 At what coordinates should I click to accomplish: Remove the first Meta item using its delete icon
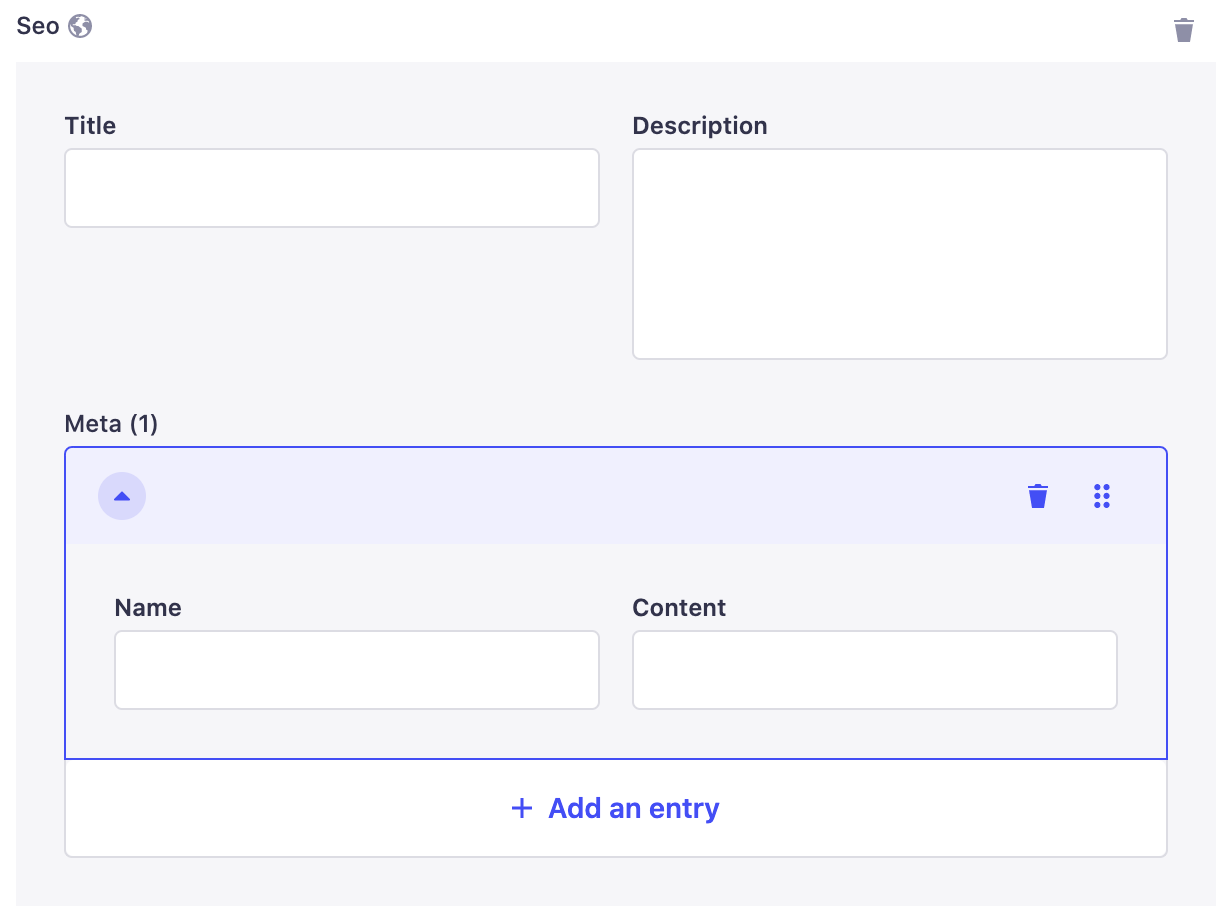coord(1037,495)
